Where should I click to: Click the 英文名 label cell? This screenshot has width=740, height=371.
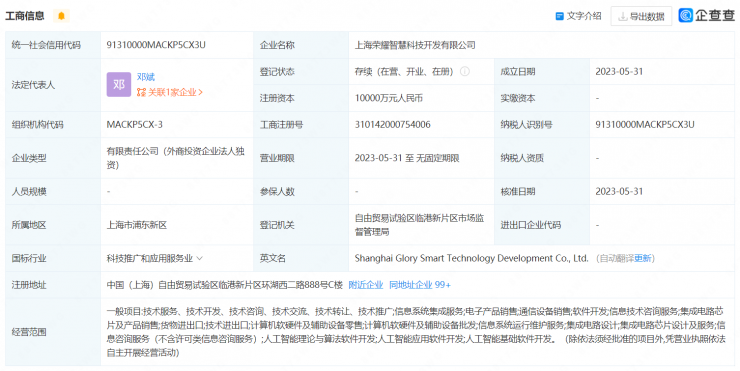pos(301,258)
